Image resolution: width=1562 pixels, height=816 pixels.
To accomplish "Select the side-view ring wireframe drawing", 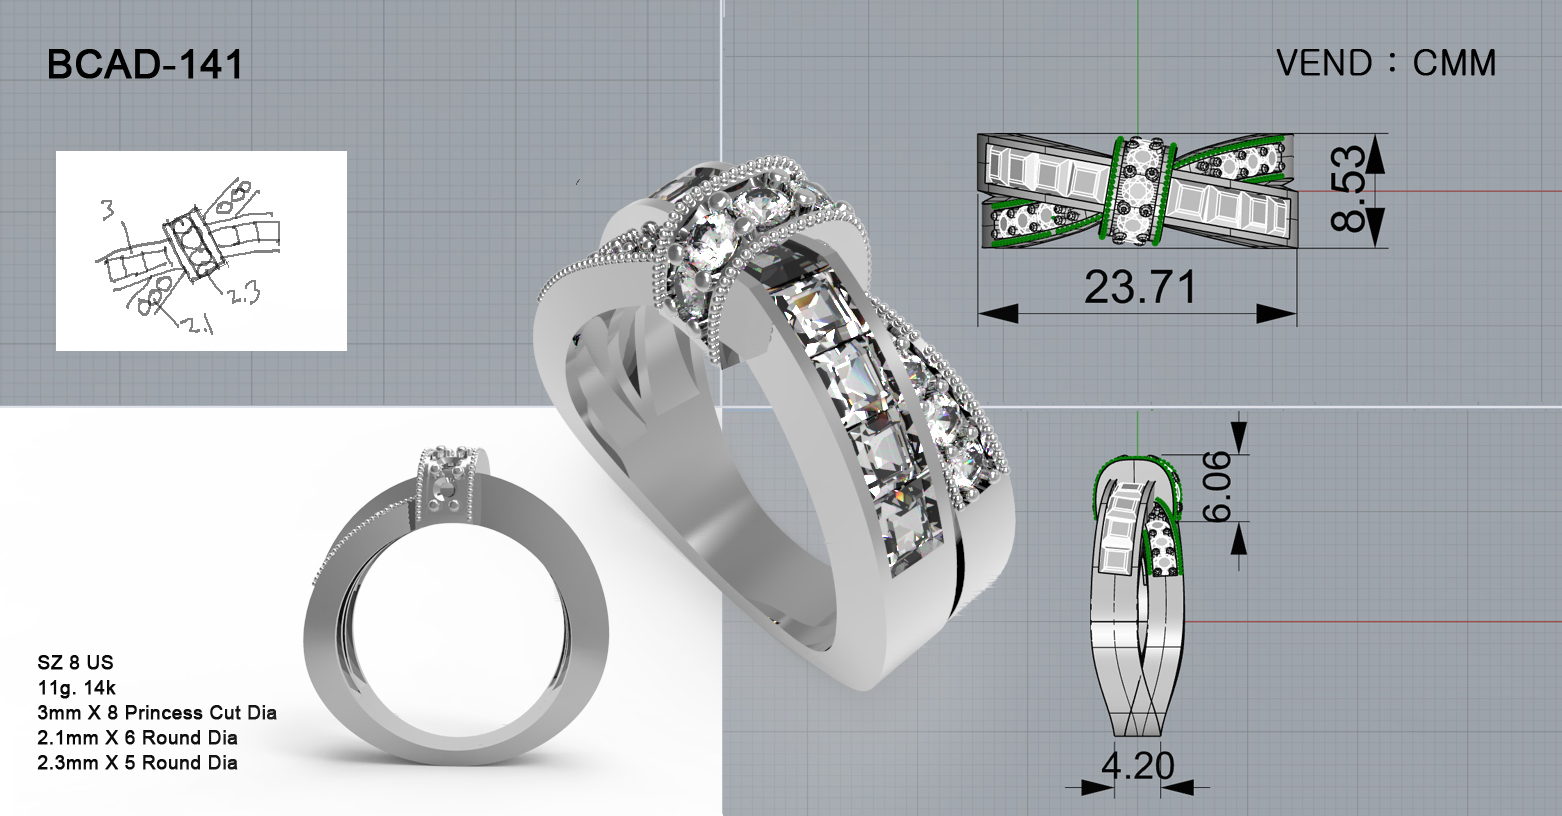I will [1137, 595].
